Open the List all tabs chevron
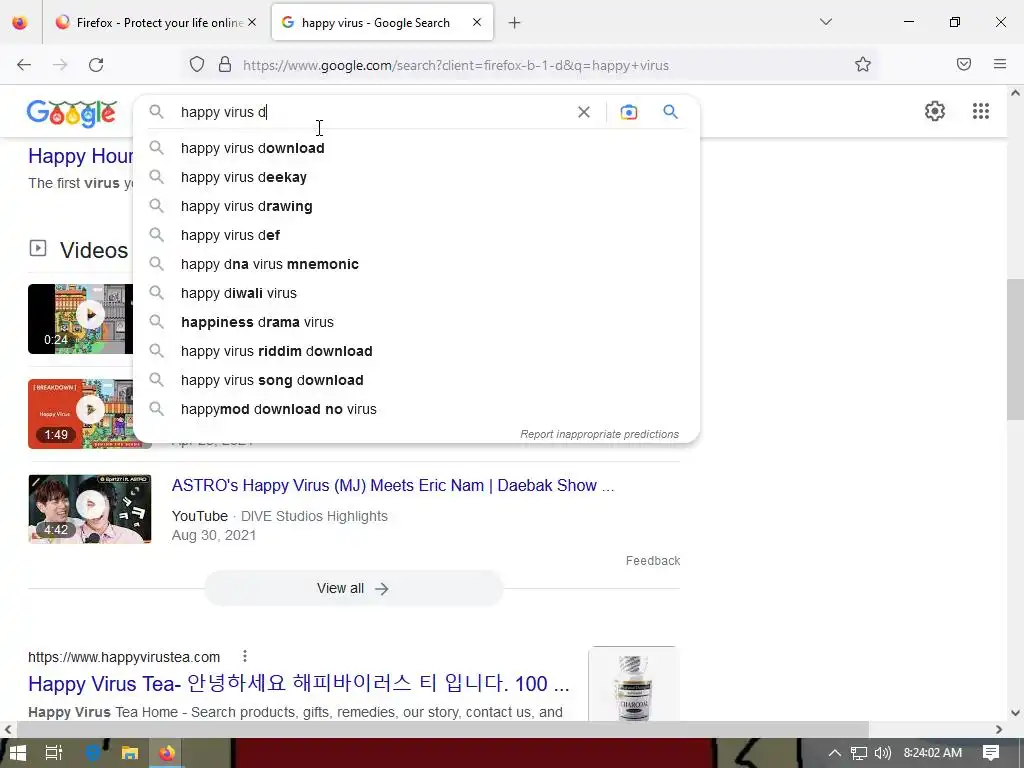This screenshot has width=1024, height=768. [825, 22]
